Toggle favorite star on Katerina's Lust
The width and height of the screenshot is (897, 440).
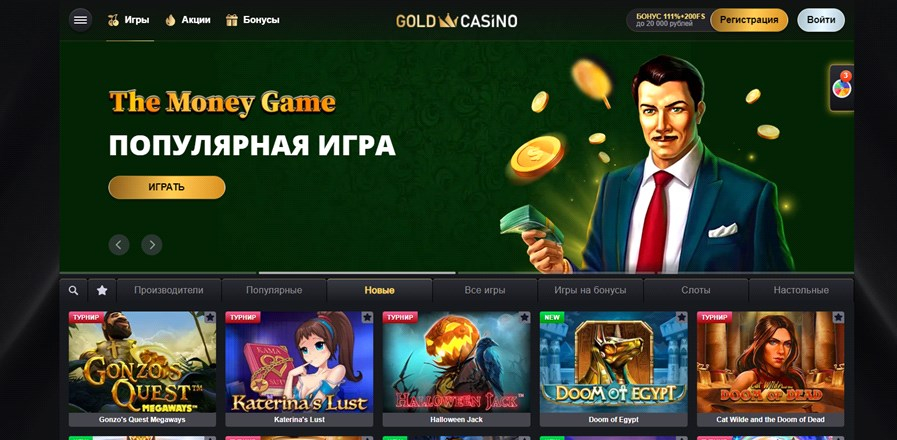pyautogui.click(x=367, y=318)
